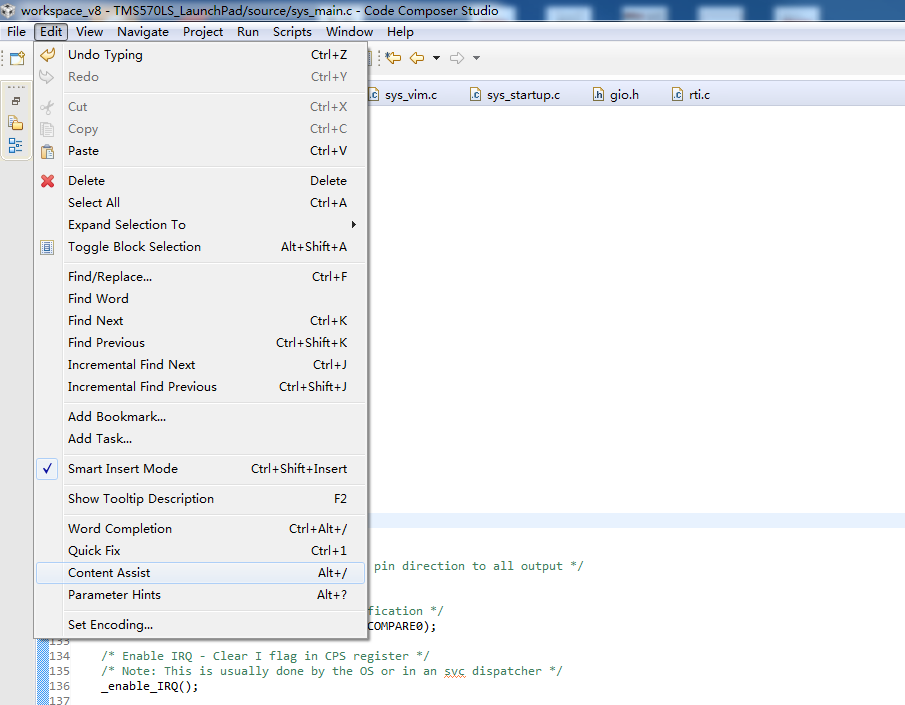The height and width of the screenshot is (705, 905).
Task: Choose Select All
Action: pyautogui.click(x=200, y=203)
